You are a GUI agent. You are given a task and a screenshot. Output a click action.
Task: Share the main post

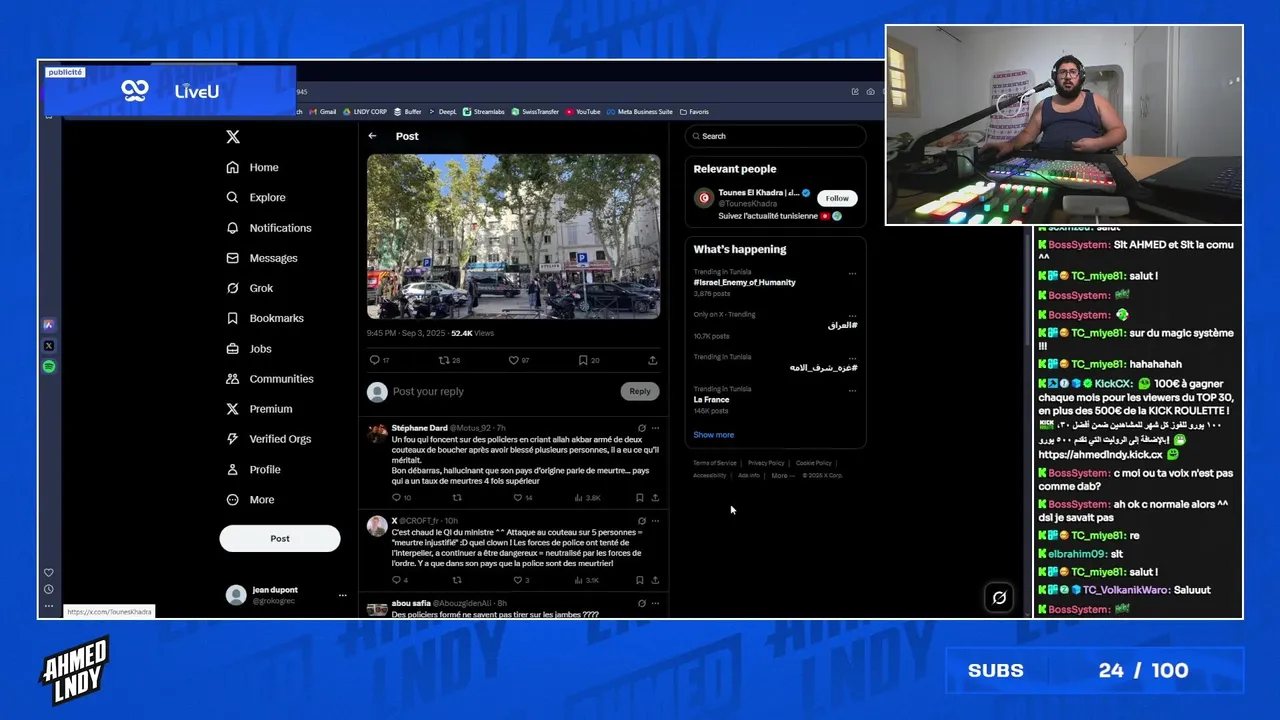653,360
